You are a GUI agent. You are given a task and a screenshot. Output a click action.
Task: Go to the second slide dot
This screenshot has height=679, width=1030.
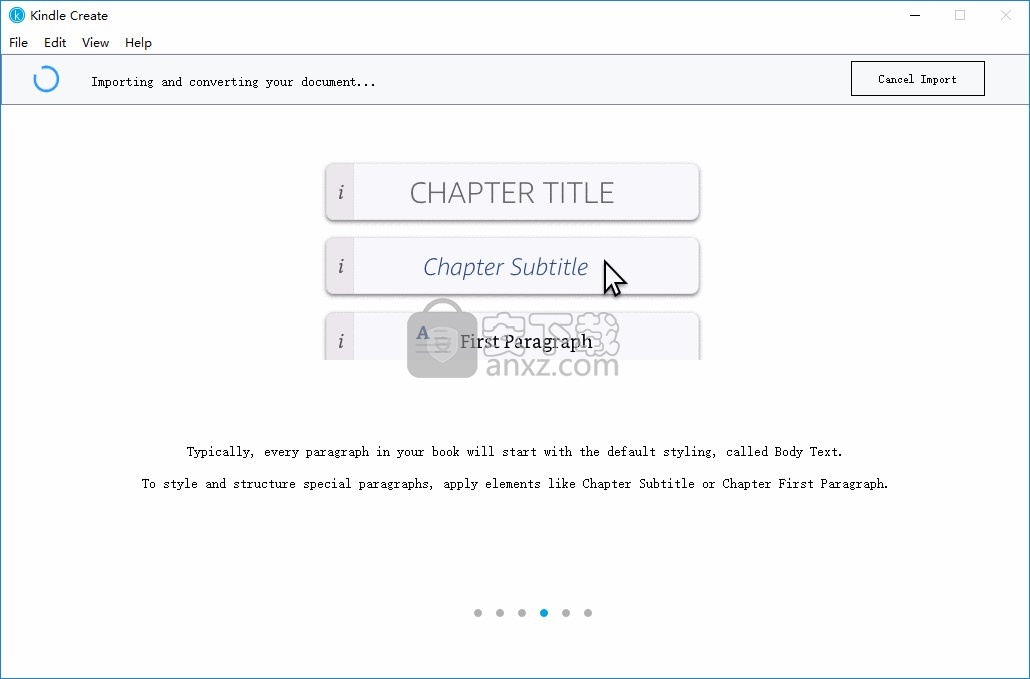500,613
